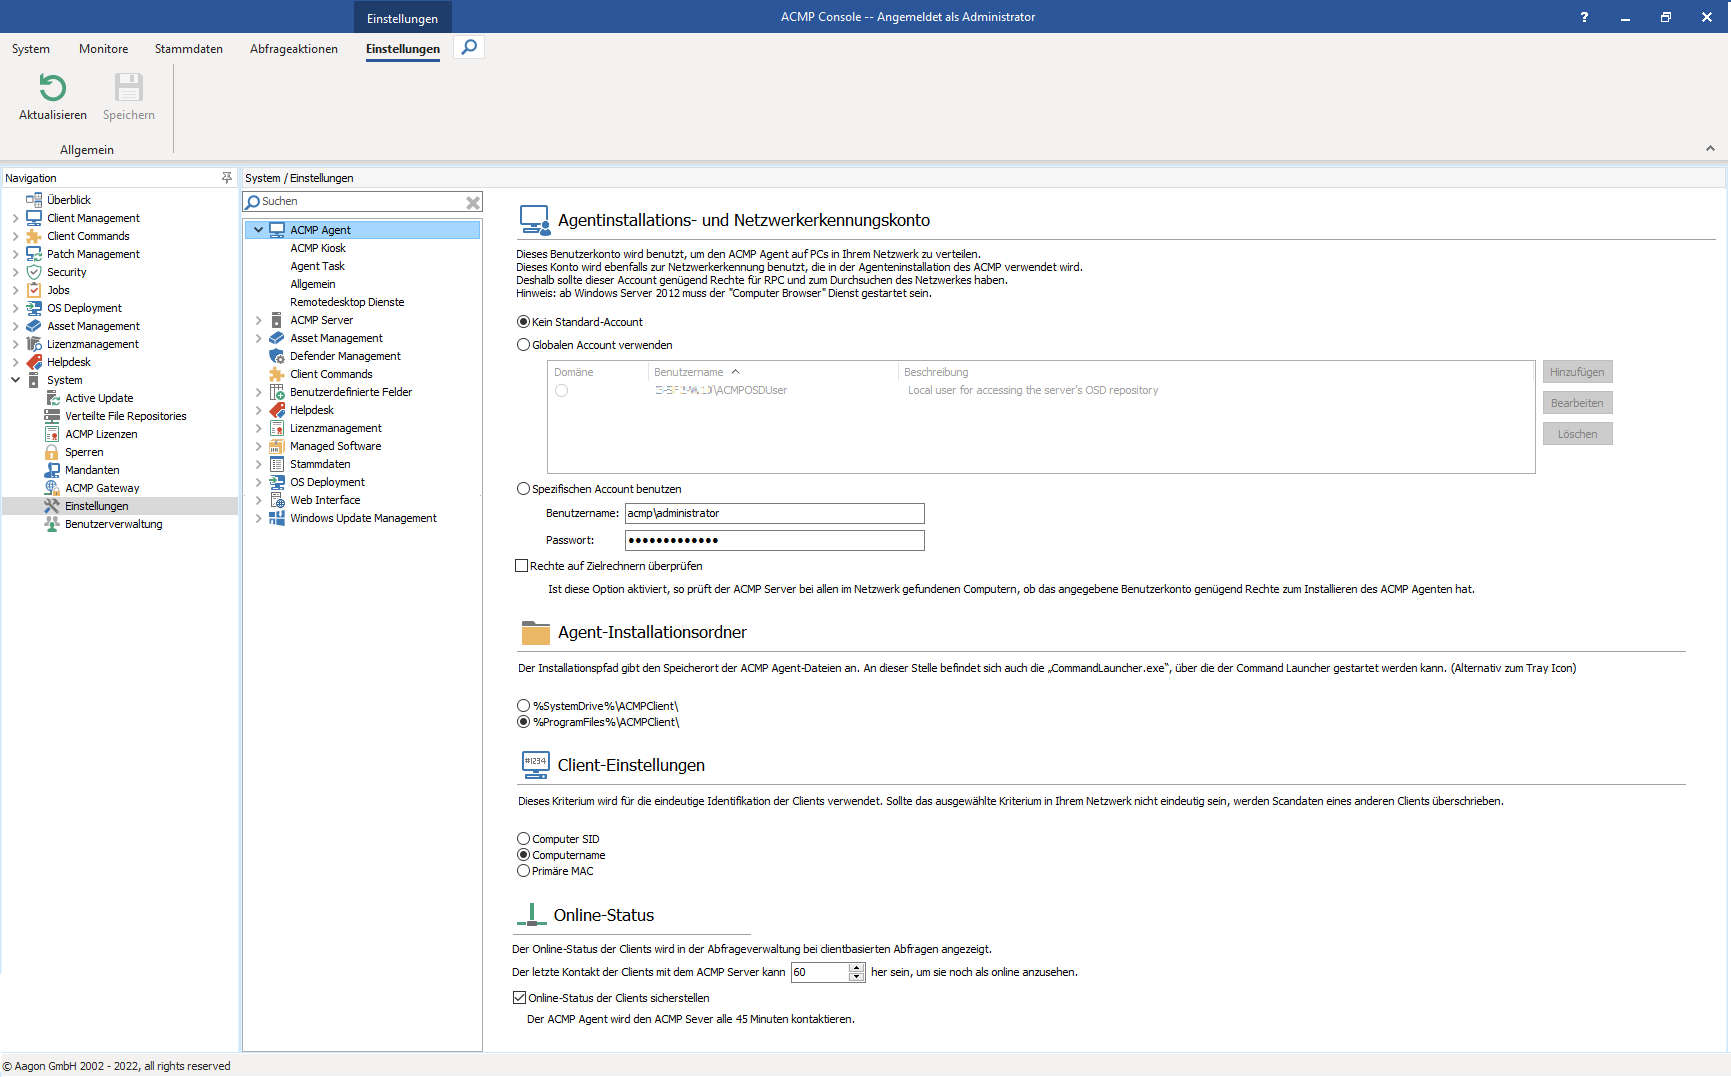The height and width of the screenshot is (1077, 1731).
Task: Click the help question mark in title bar
Action: click(1584, 17)
